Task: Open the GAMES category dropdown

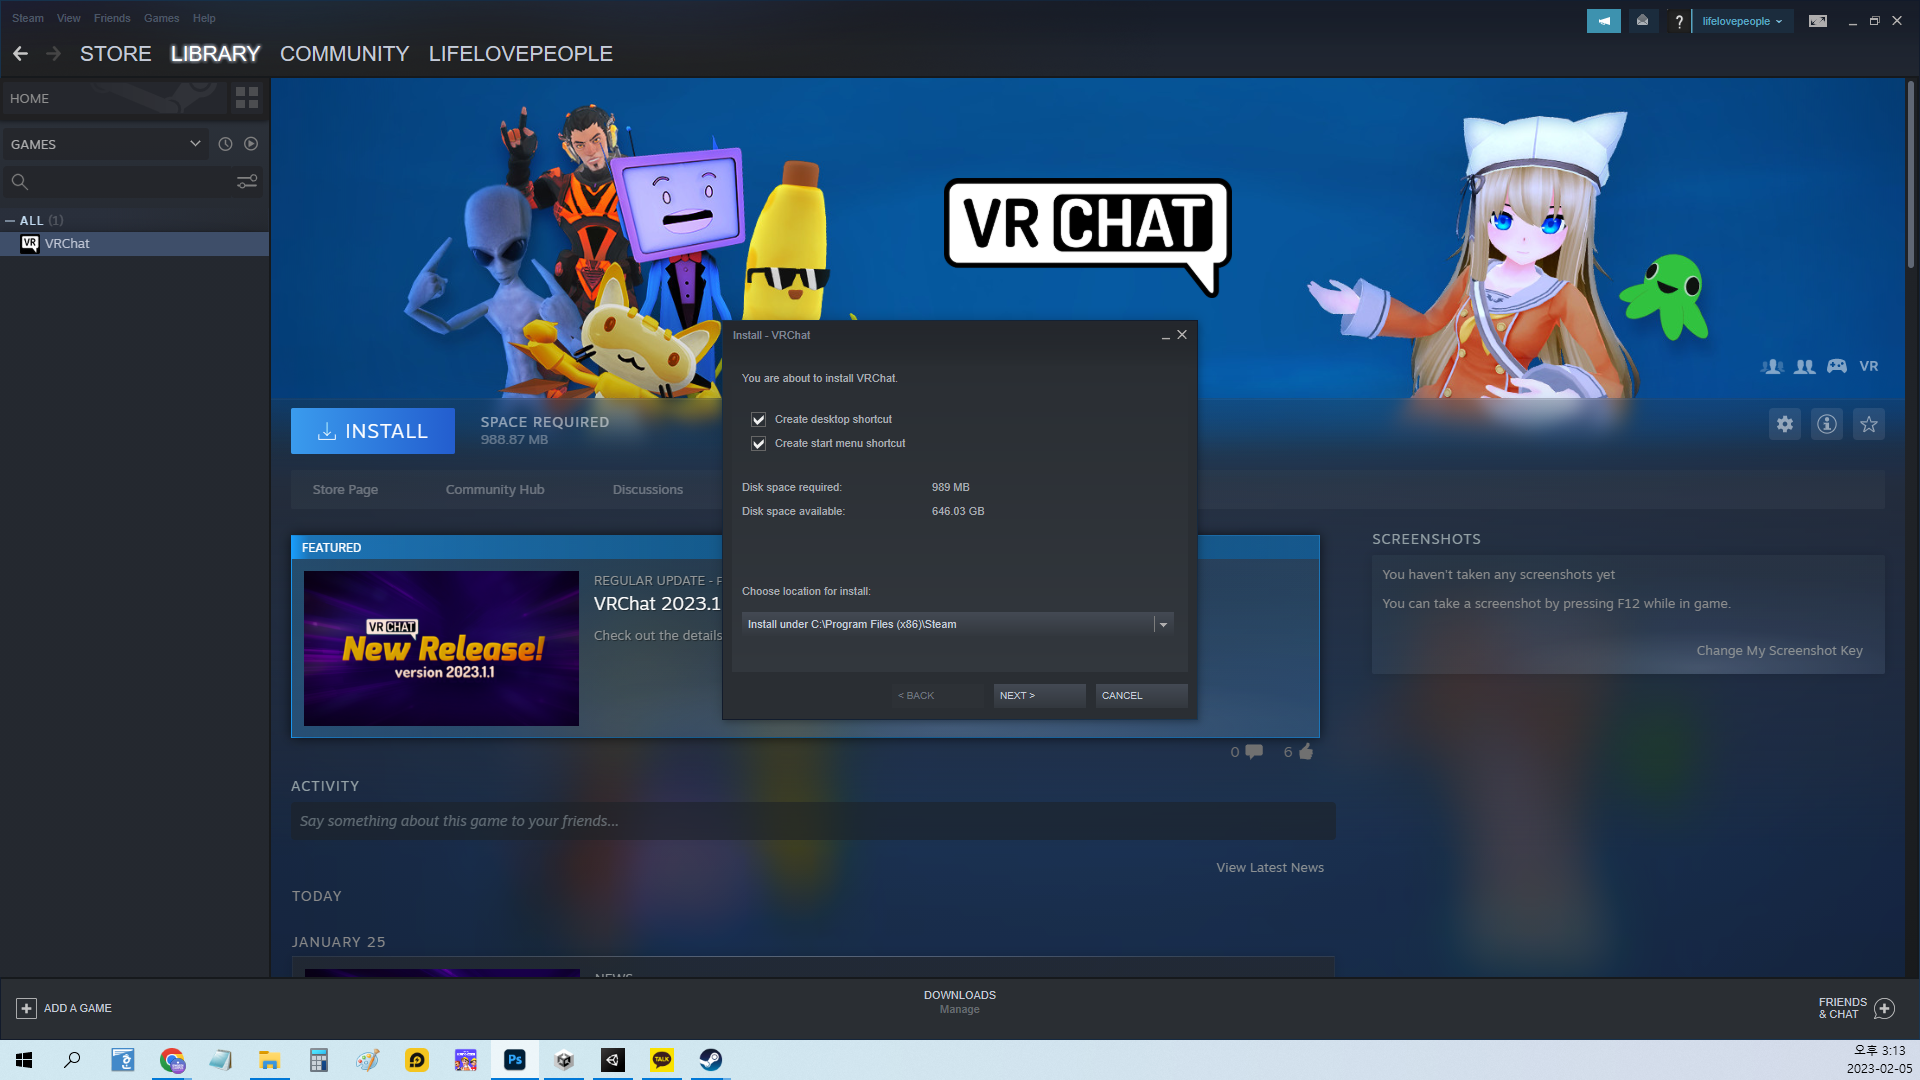Action: 194,144
